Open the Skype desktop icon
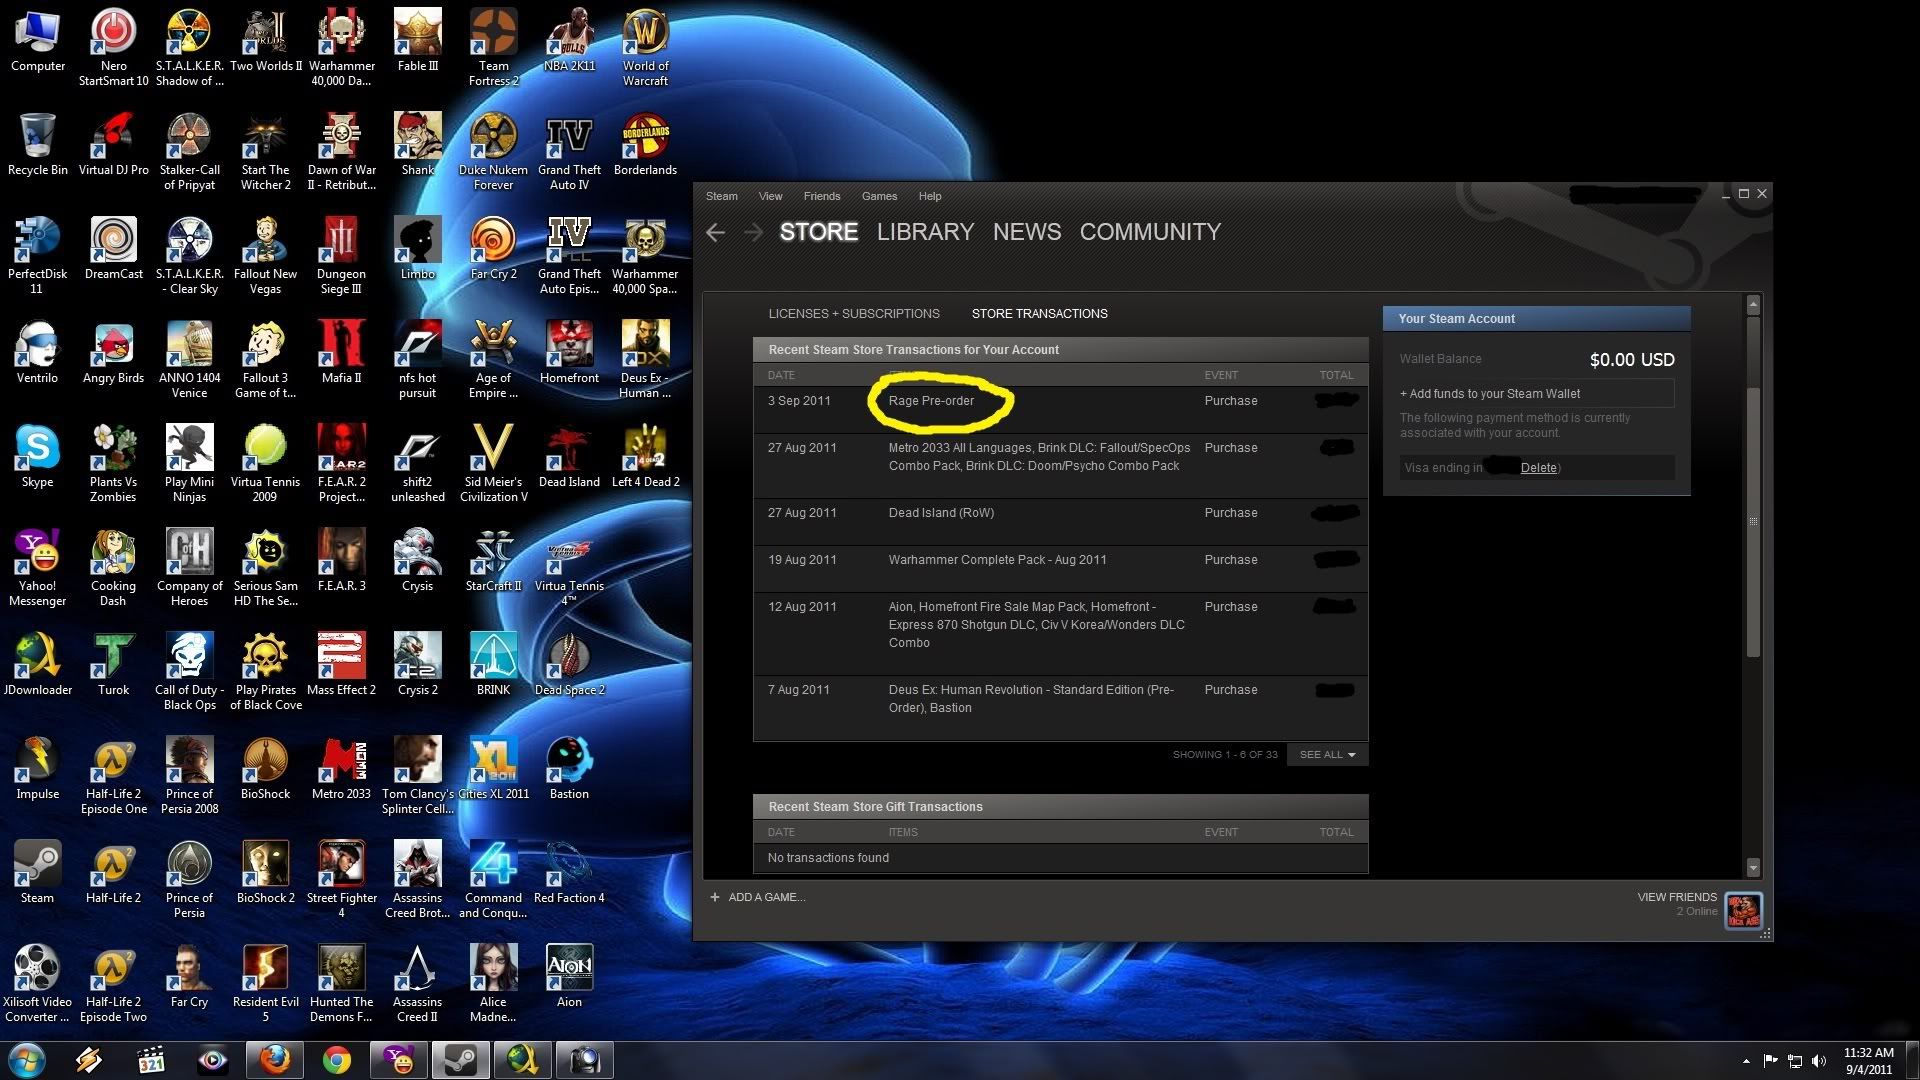 pos(37,456)
